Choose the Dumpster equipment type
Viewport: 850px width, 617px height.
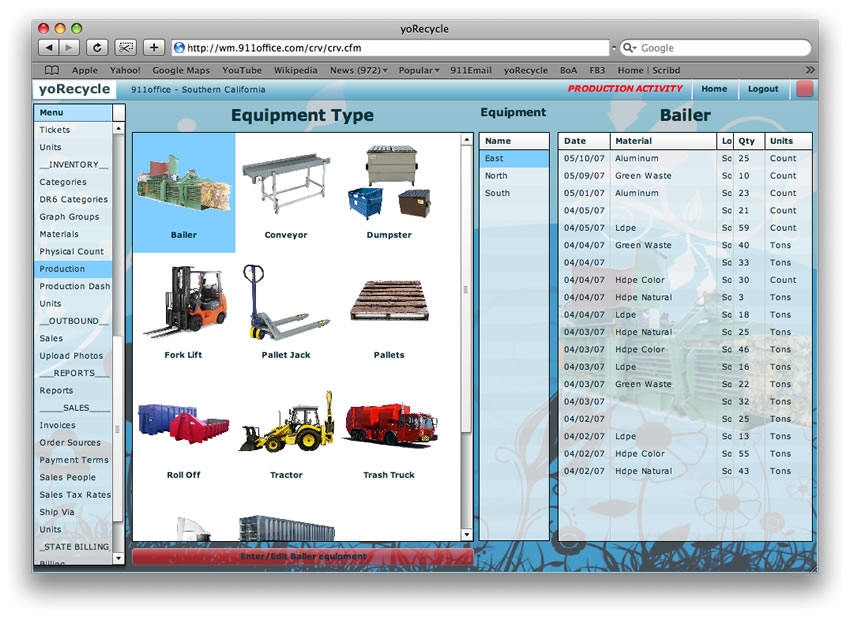click(390, 182)
